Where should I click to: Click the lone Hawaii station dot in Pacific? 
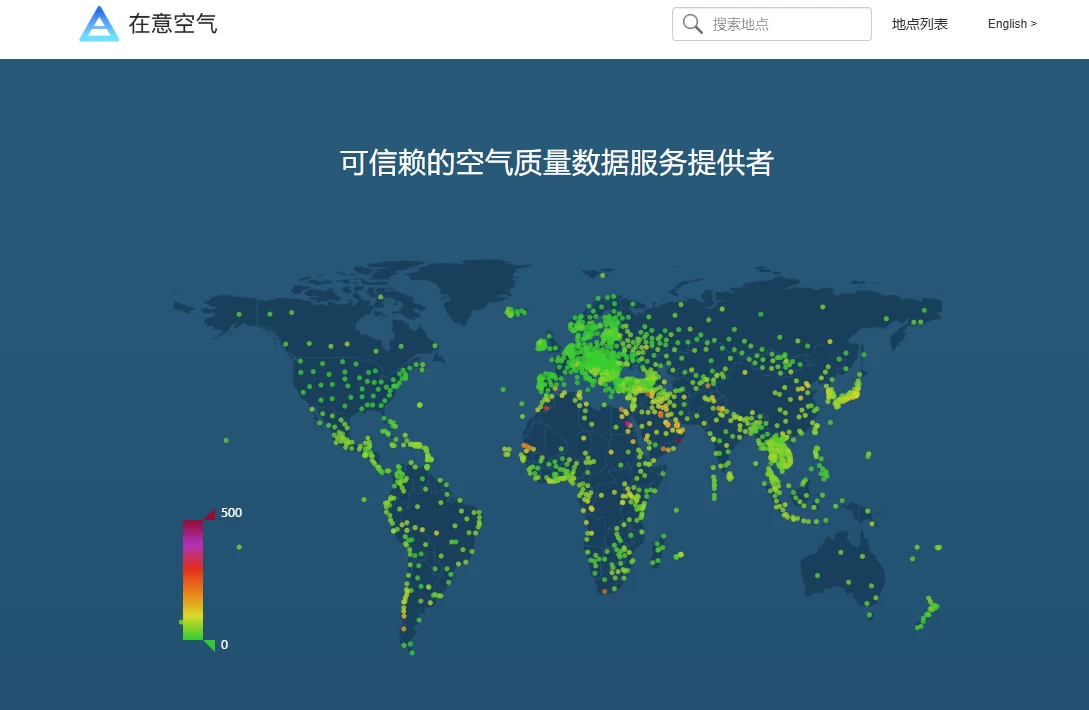click(x=226, y=440)
